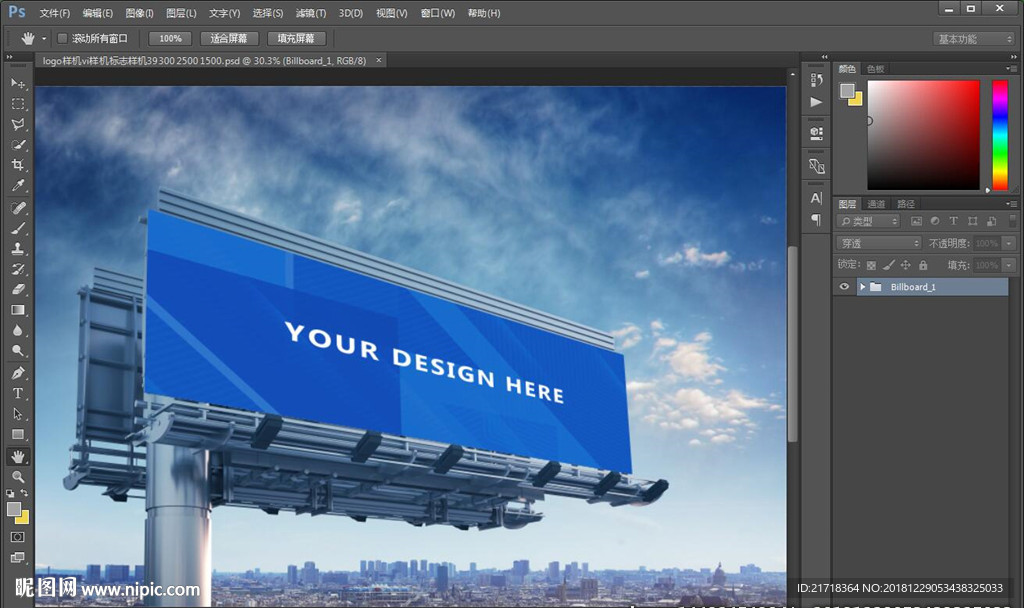Open the History panel icon
The height and width of the screenshot is (608, 1024).
(x=816, y=80)
